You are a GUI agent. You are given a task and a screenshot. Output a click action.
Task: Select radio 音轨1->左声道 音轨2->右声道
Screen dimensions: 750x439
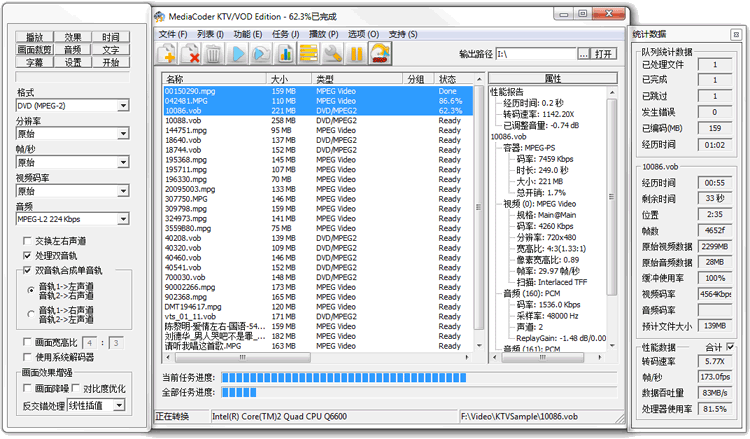click(31, 290)
